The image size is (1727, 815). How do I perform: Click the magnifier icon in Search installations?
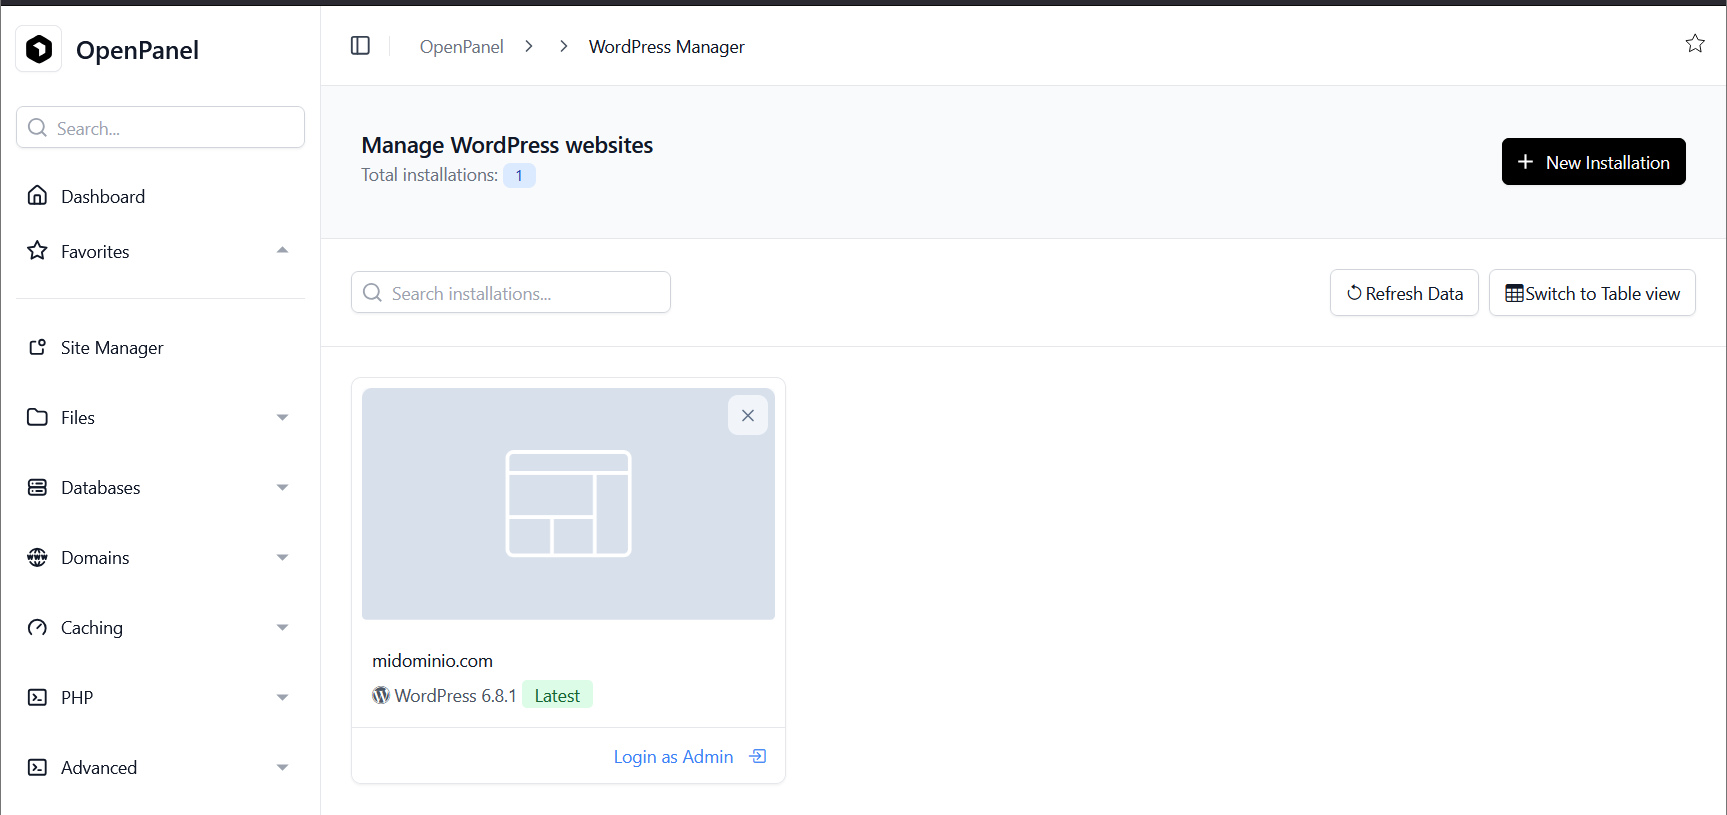click(372, 293)
